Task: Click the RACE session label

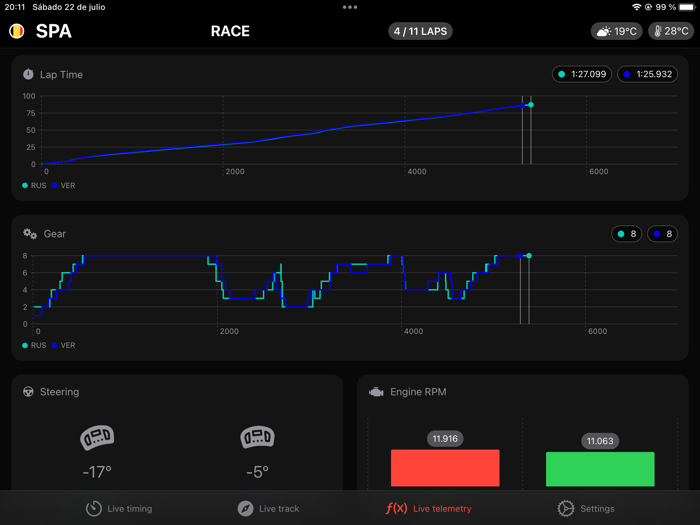Action: 230,31
